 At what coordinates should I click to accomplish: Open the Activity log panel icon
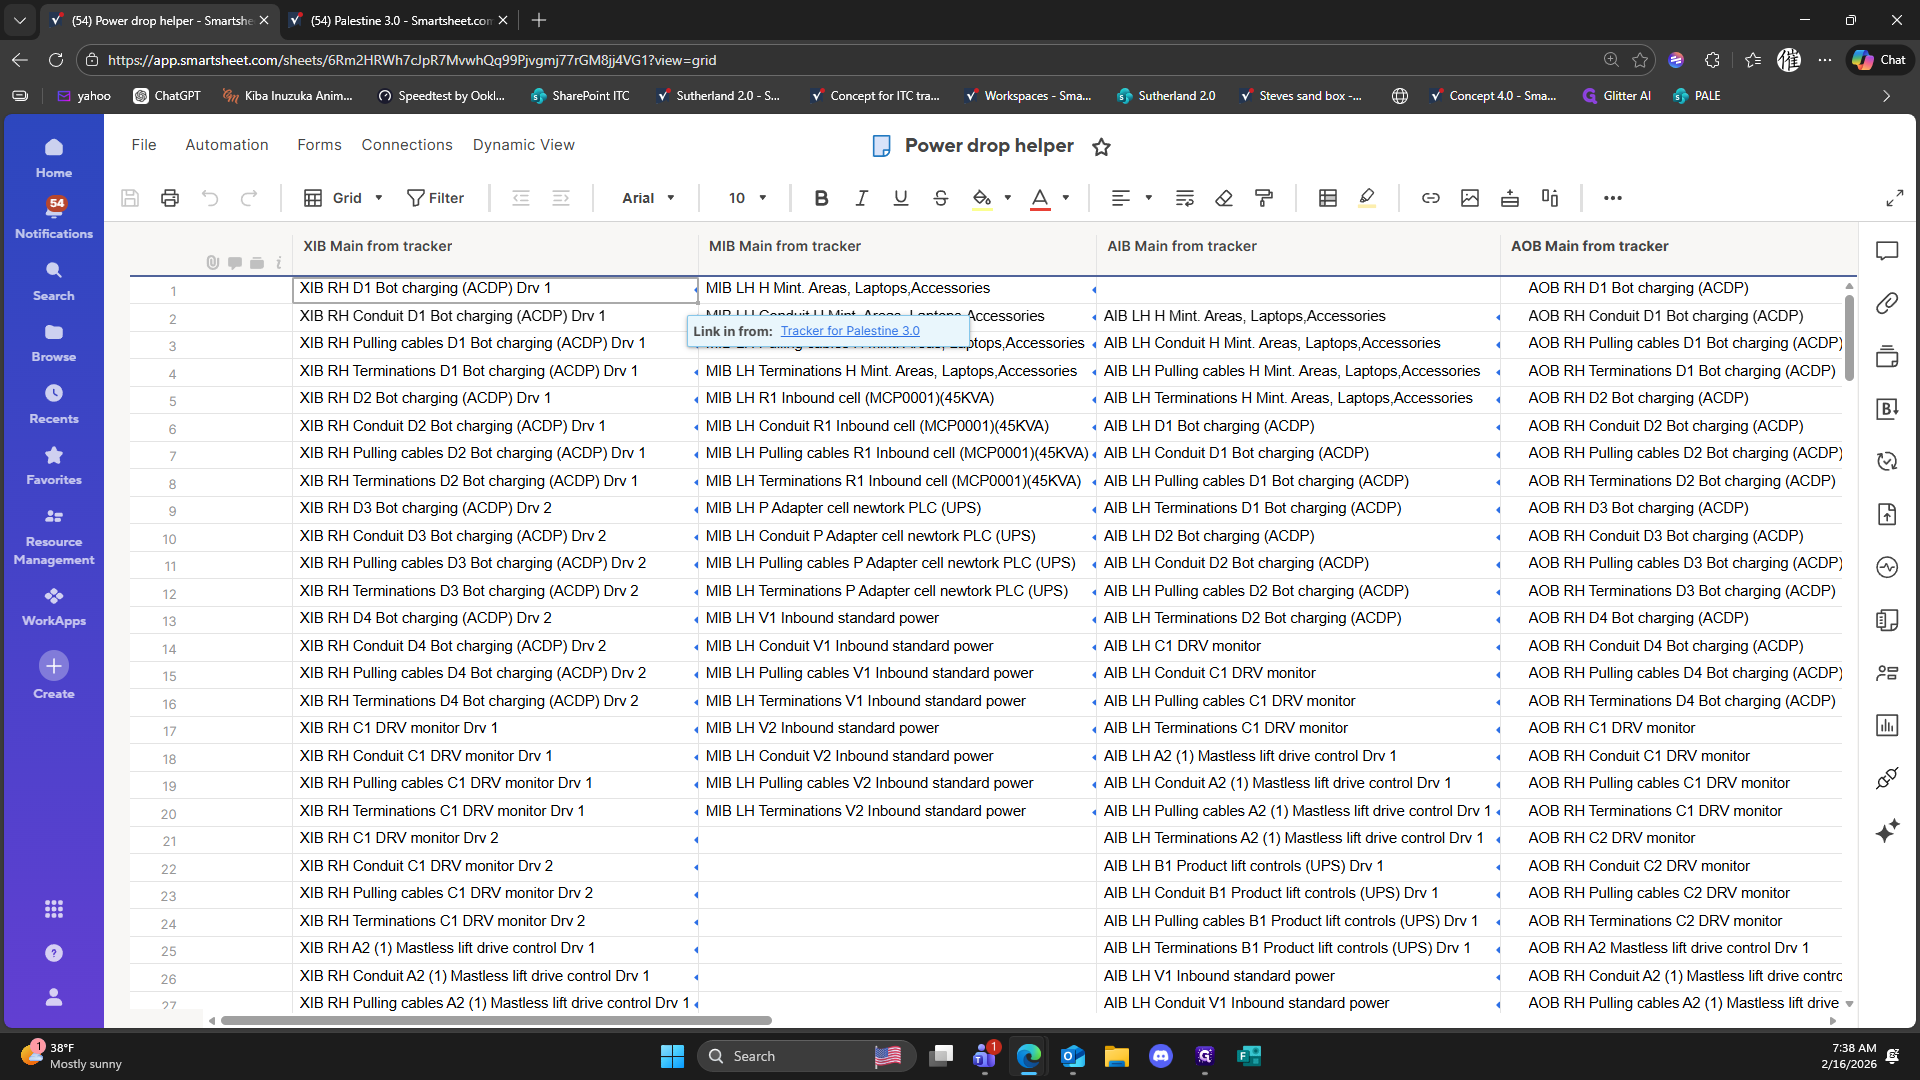(1887, 567)
